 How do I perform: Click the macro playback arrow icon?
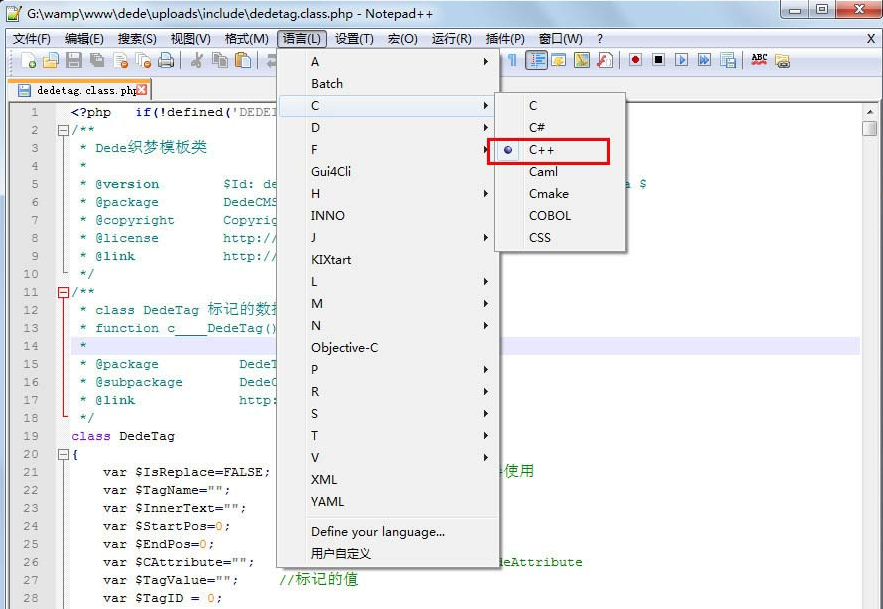[681, 61]
